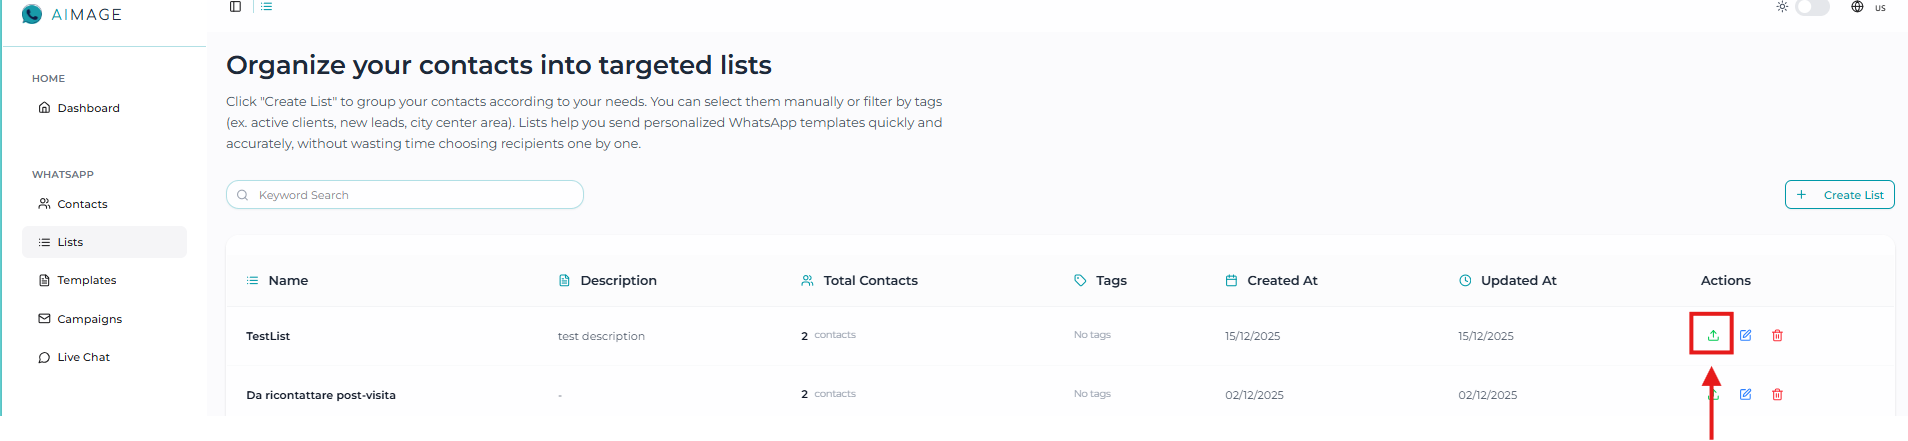This screenshot has width=1908, height=441.
Task: Focus the Keyword Search field
Action: coord(410,195)
